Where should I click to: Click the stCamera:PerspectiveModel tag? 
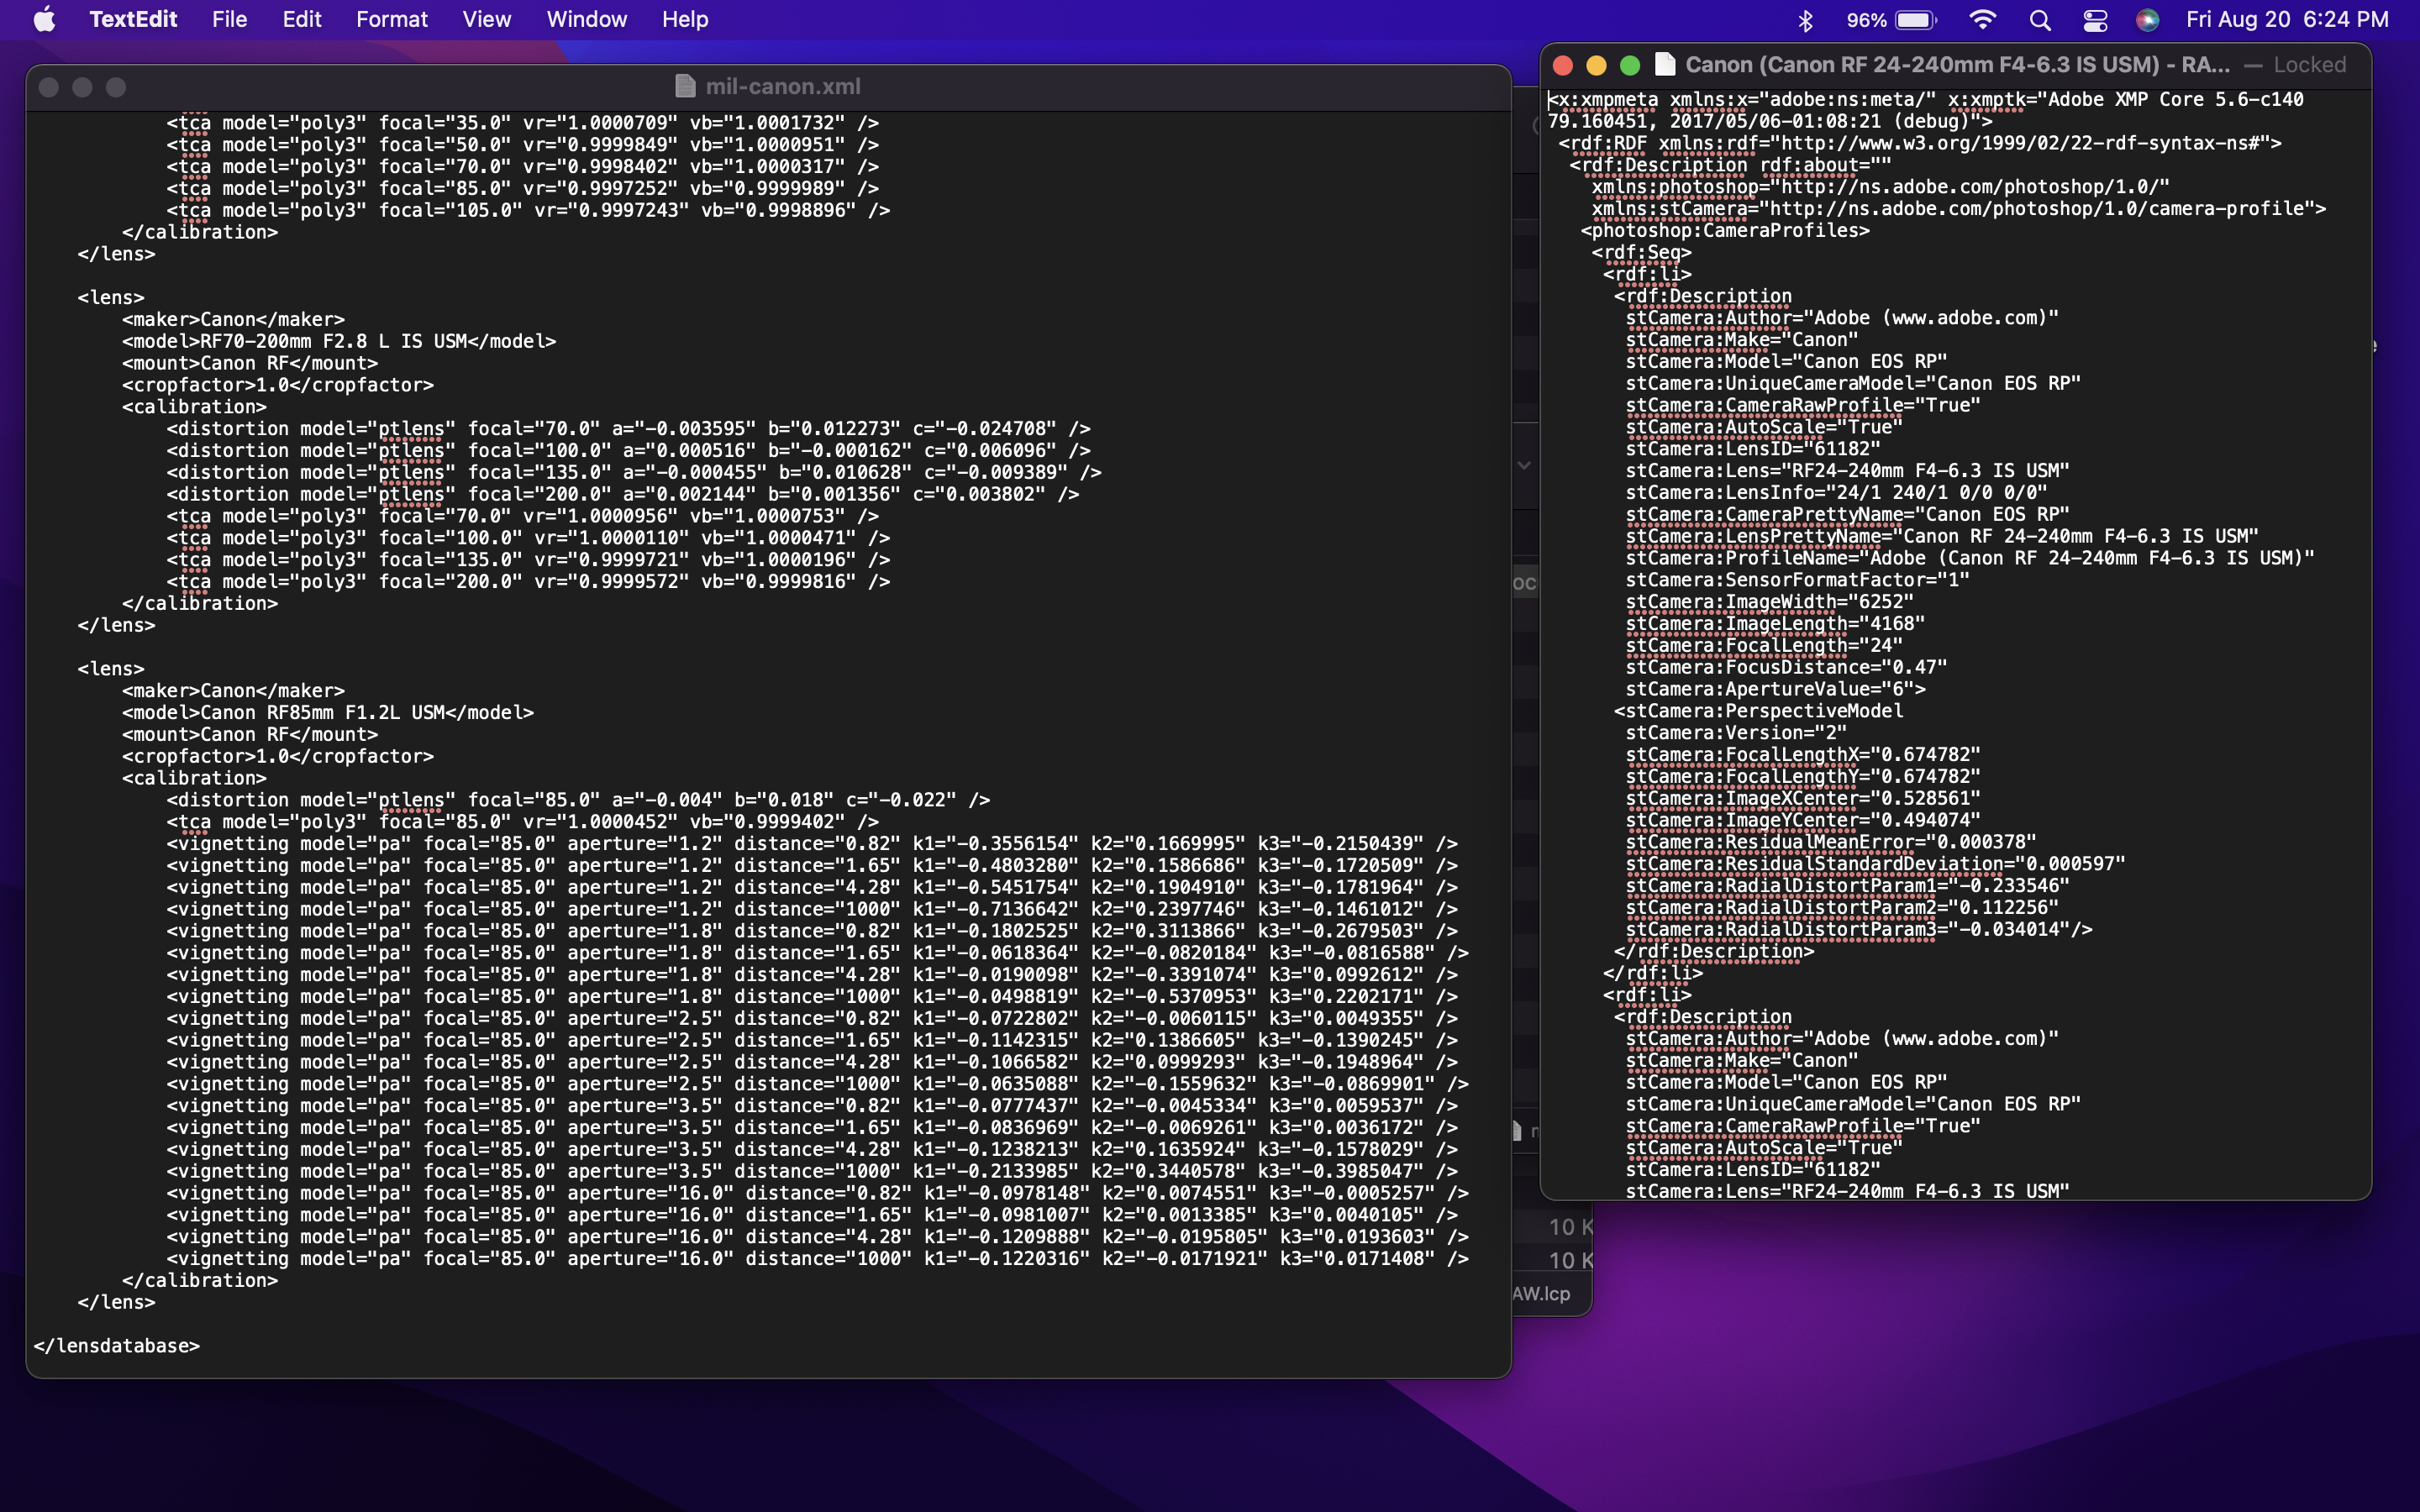pos(1758,710)
